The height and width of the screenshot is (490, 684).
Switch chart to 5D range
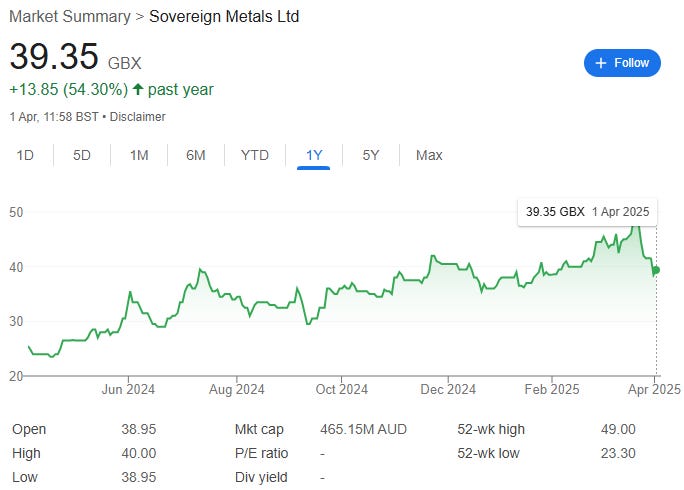coord(82,155)
